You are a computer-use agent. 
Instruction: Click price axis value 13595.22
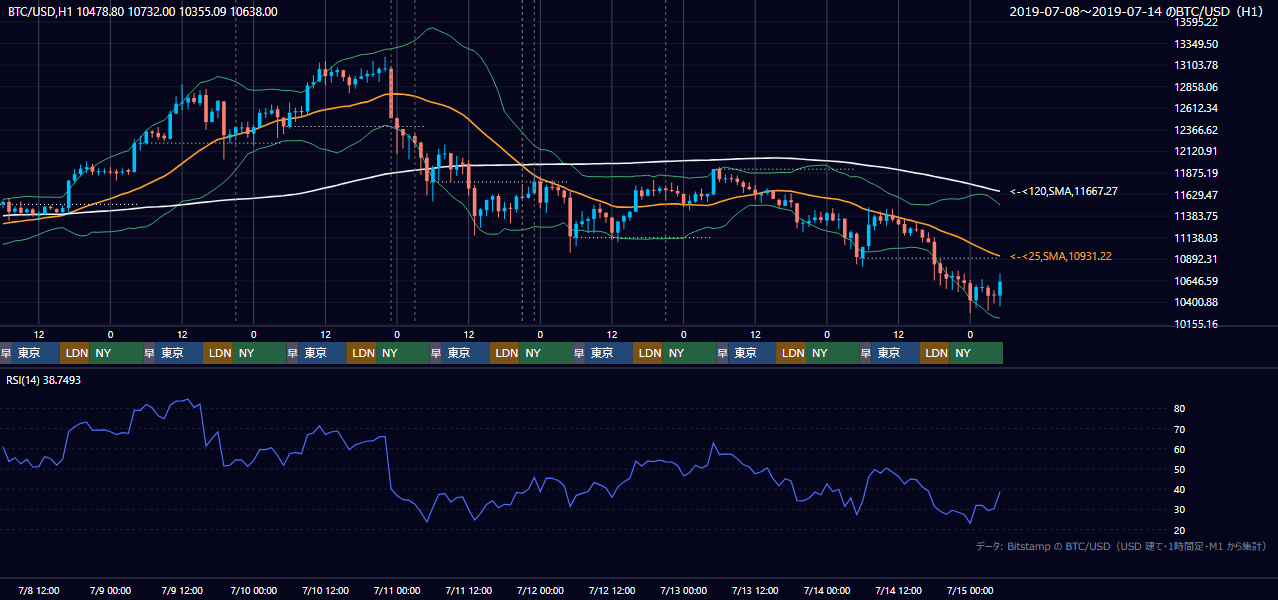point(1196,22)
